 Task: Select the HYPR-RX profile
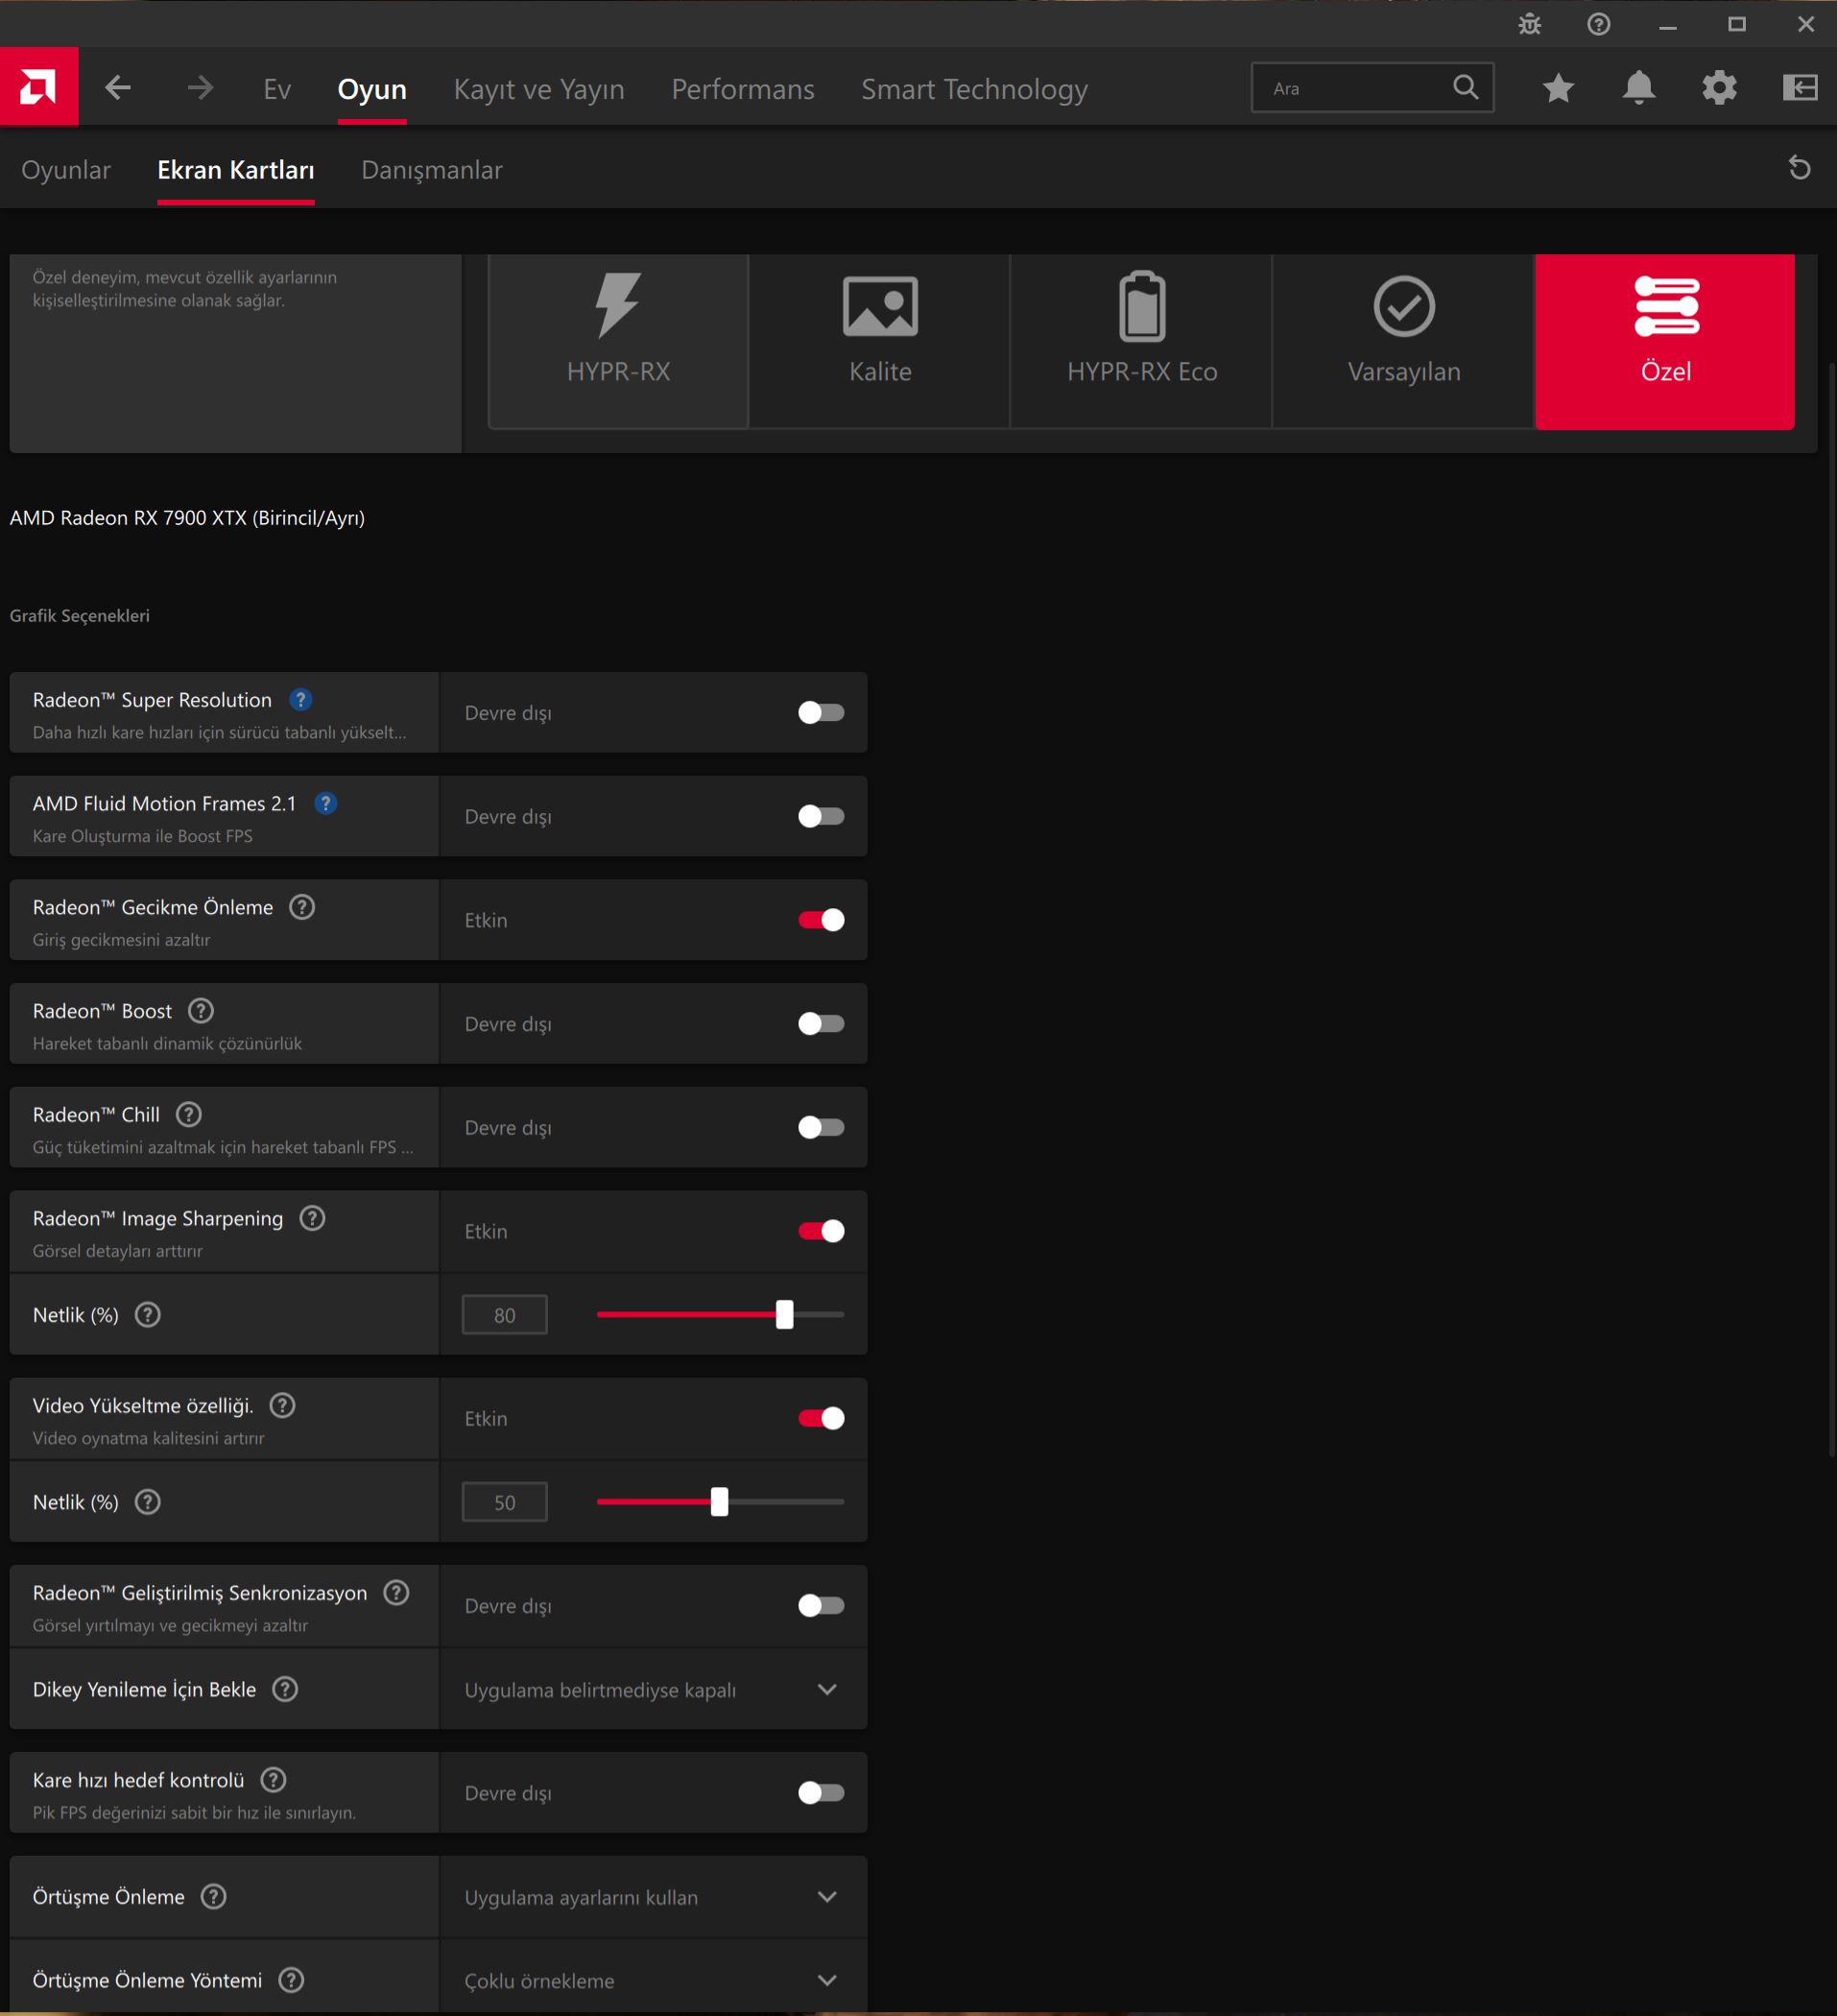pyautogui.click(x=618, y=341)
